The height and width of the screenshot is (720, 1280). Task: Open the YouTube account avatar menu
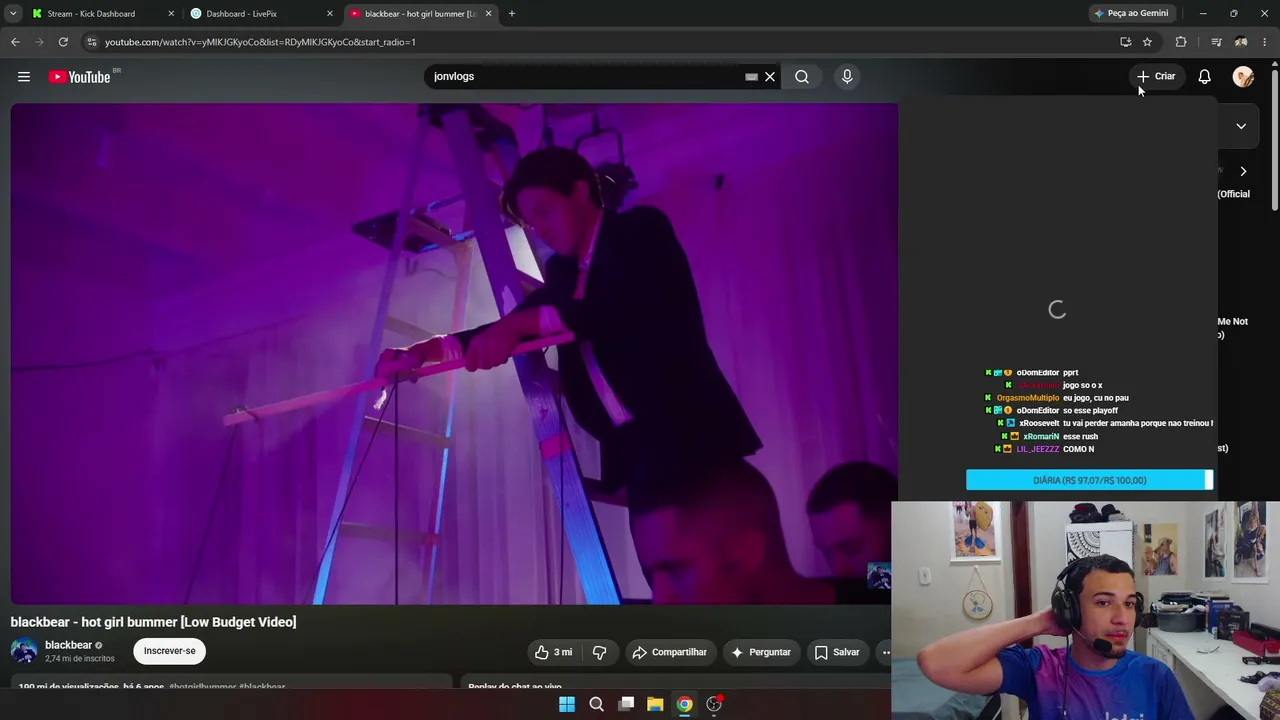1243,77
